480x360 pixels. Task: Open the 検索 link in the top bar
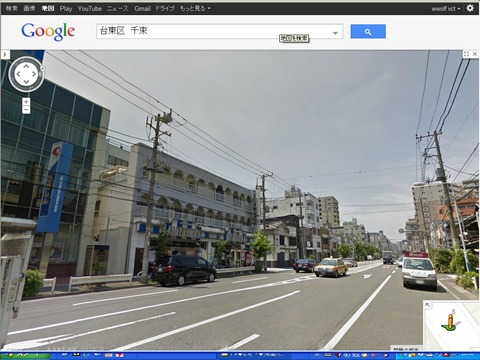[x=11, y=8]
